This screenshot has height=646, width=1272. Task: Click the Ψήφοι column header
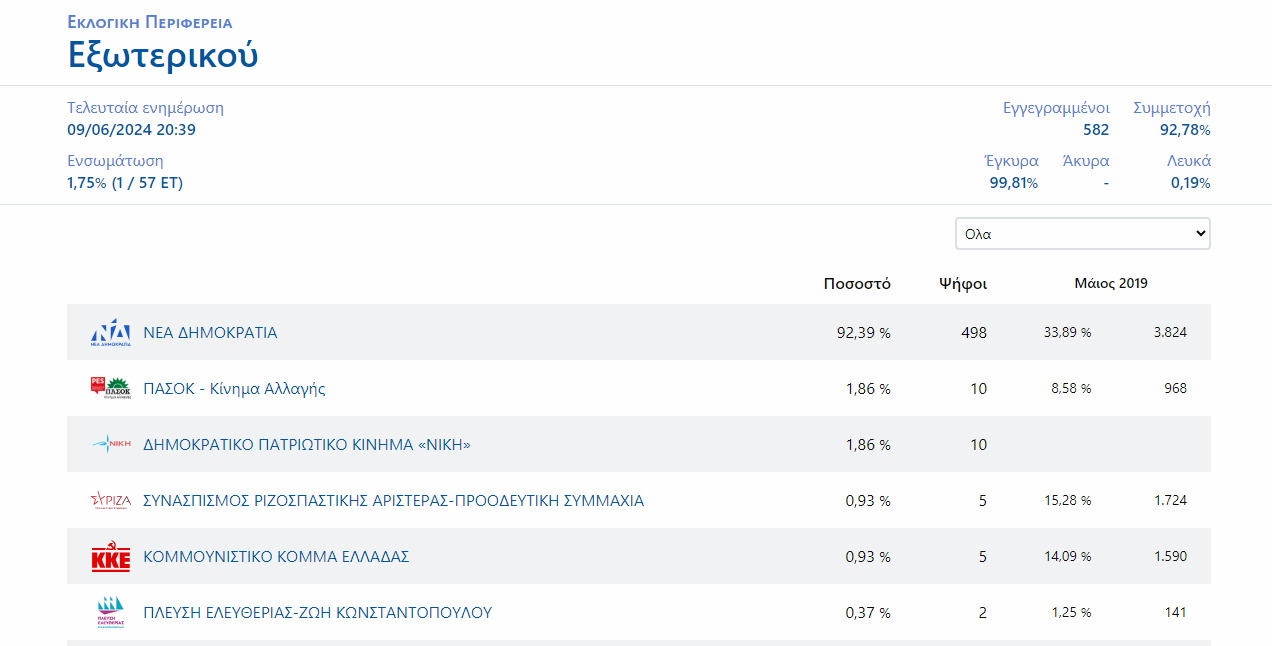click(x=963, y=284)
